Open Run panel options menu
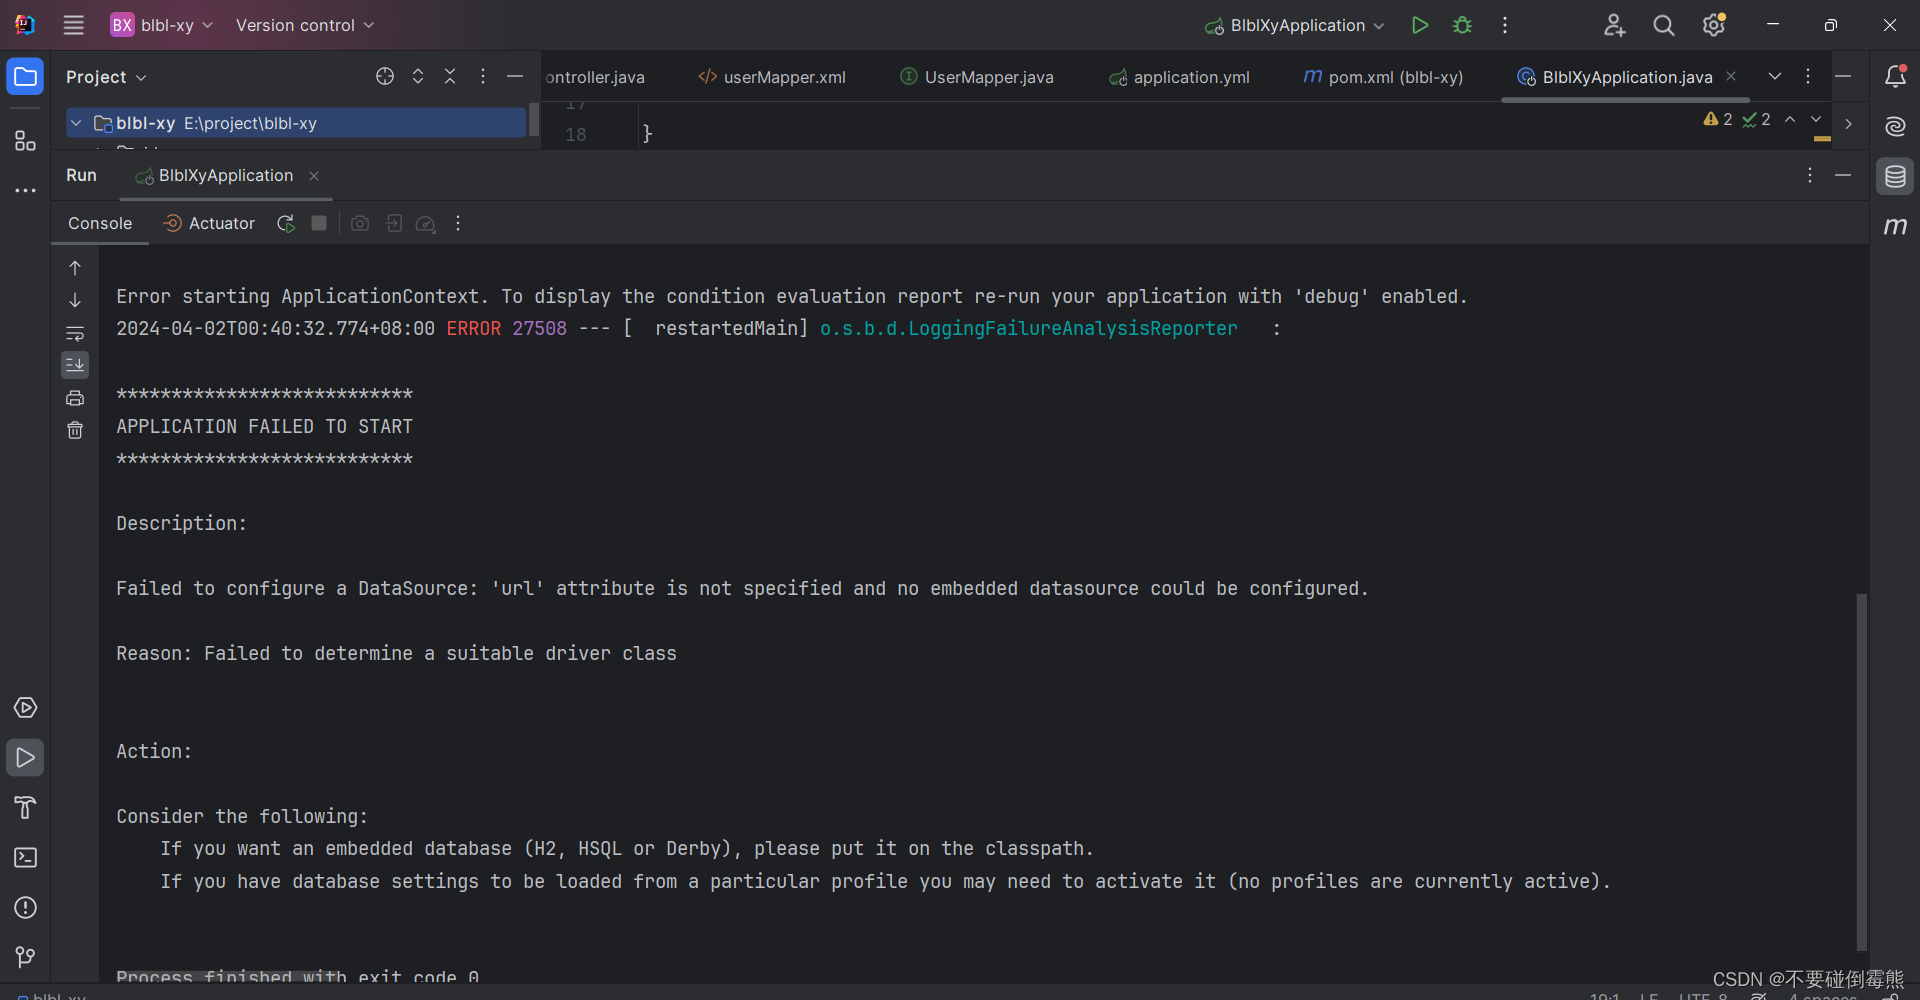 tap(1810, 175)
